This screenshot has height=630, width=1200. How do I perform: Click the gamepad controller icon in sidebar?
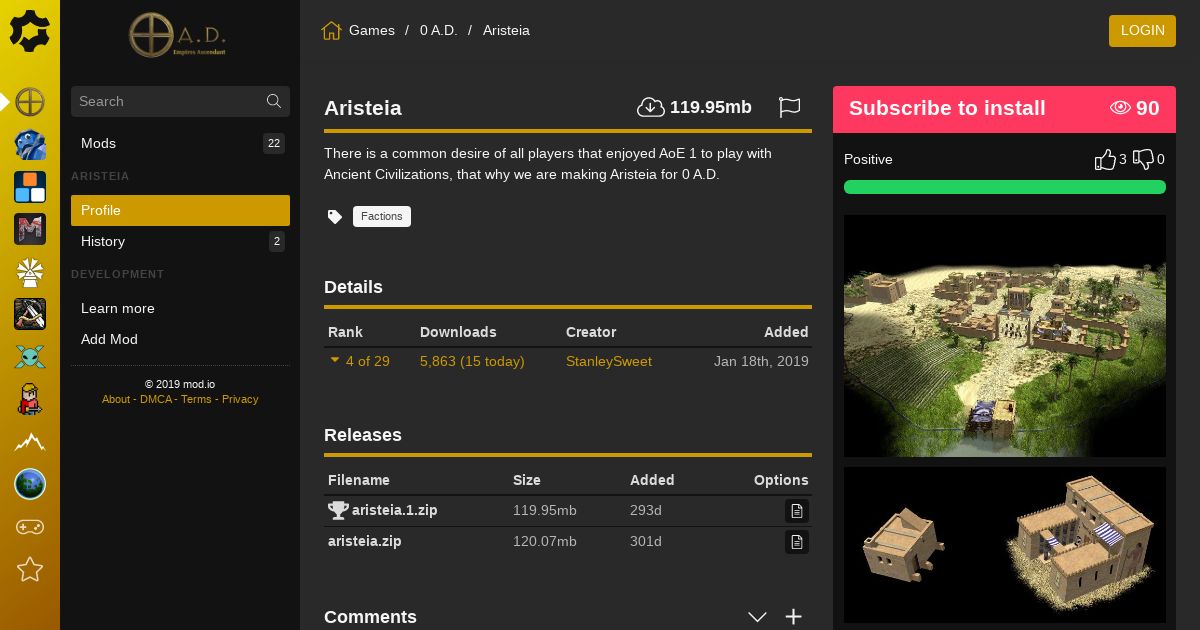[x=30, y=527]
